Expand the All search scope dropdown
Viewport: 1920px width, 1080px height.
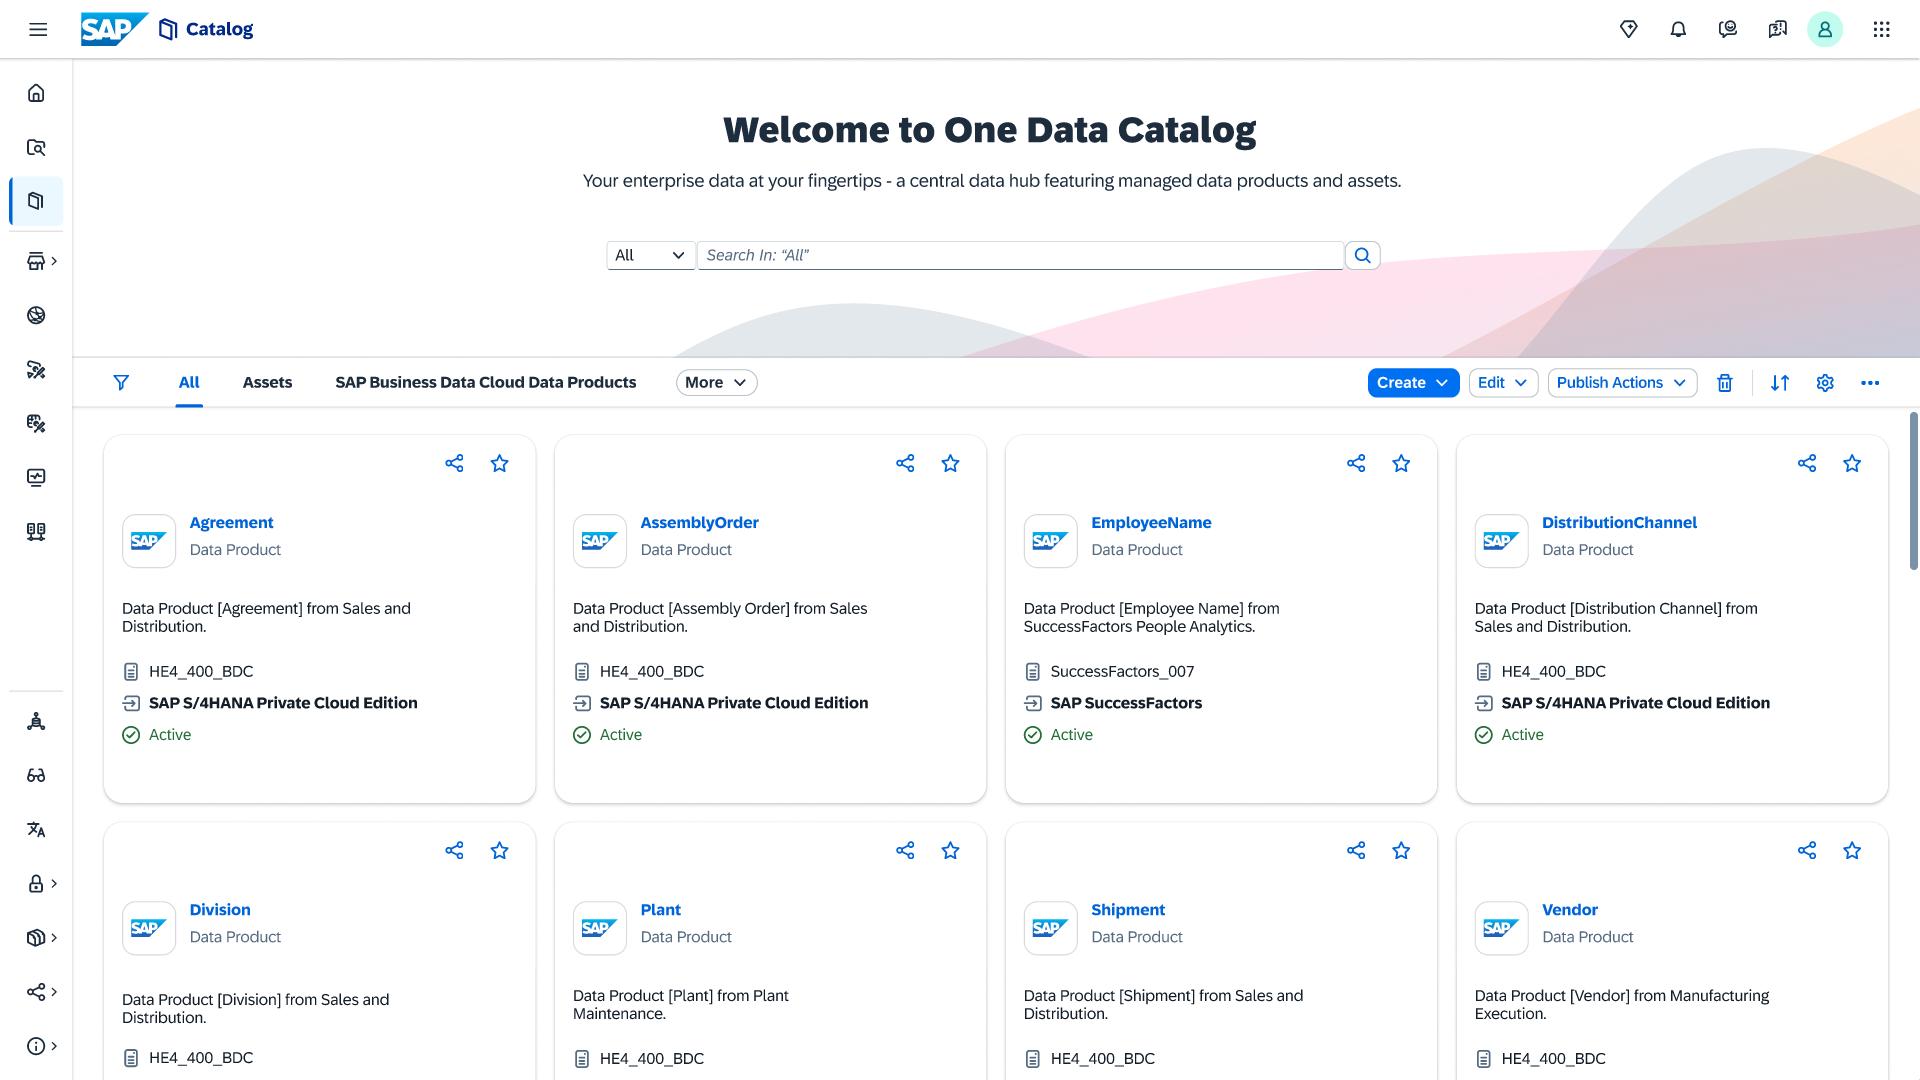pos(650,255)
